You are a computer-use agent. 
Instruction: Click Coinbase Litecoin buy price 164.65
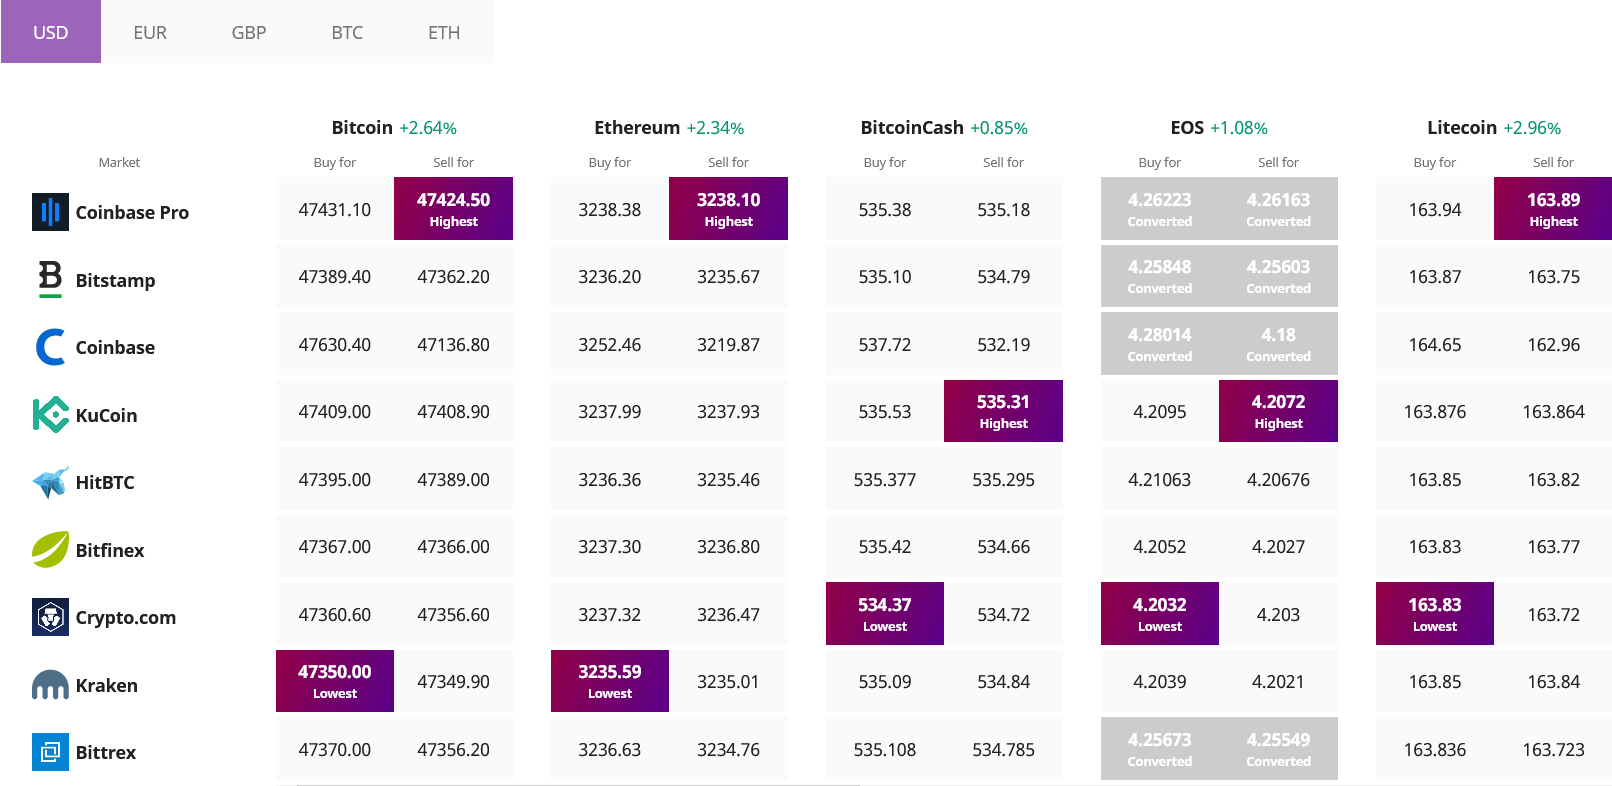point(1435,344)
